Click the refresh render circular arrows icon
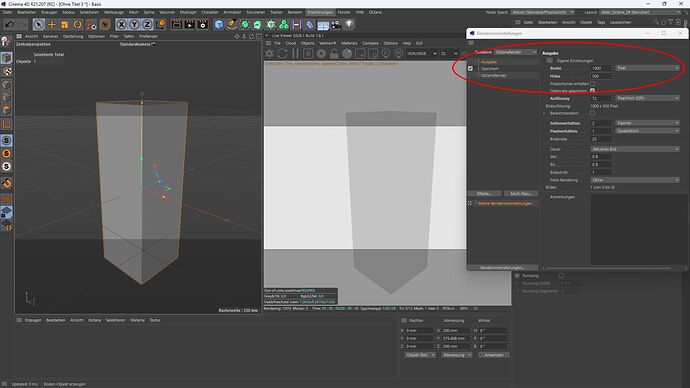Image resolution: width=690 pixels, height=388 pixels. [x=282, y=54]
